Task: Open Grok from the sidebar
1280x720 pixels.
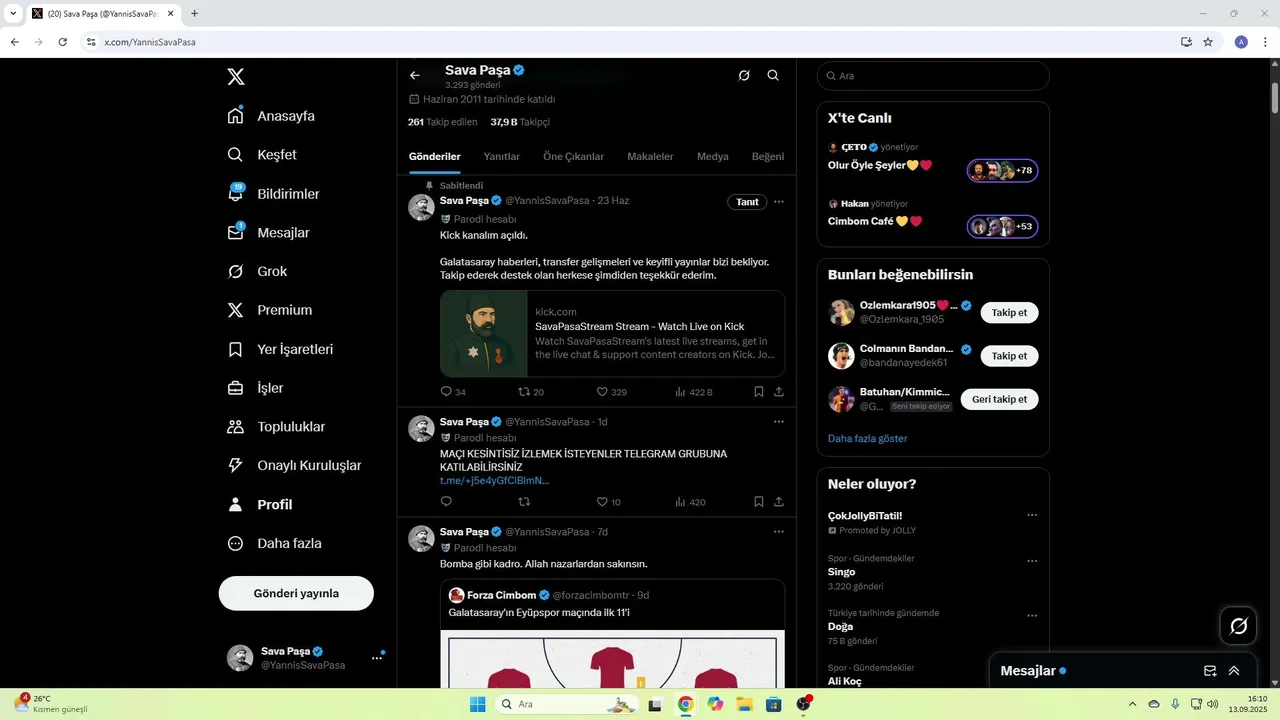Action: [x=257, y=271]
